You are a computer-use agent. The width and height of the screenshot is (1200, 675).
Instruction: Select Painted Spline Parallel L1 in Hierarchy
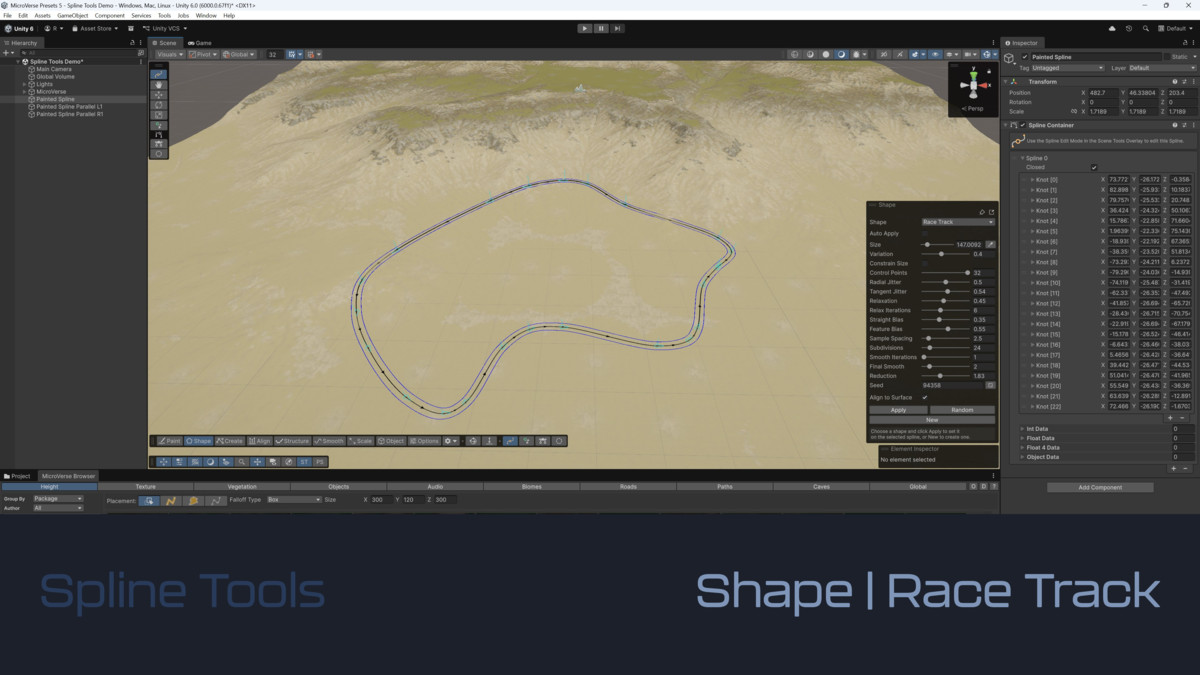point(69,106)
